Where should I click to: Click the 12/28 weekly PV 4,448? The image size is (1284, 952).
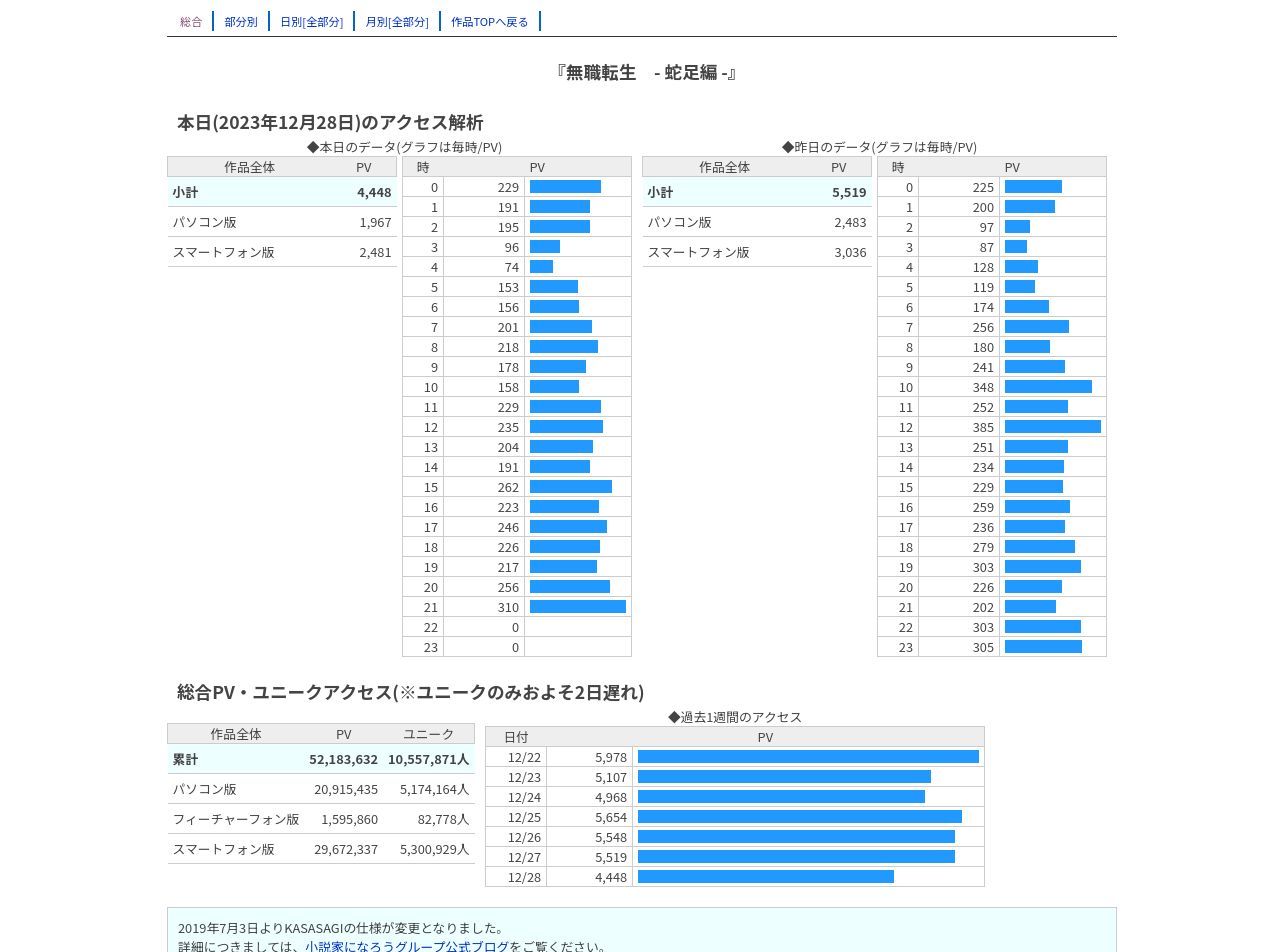611,877
